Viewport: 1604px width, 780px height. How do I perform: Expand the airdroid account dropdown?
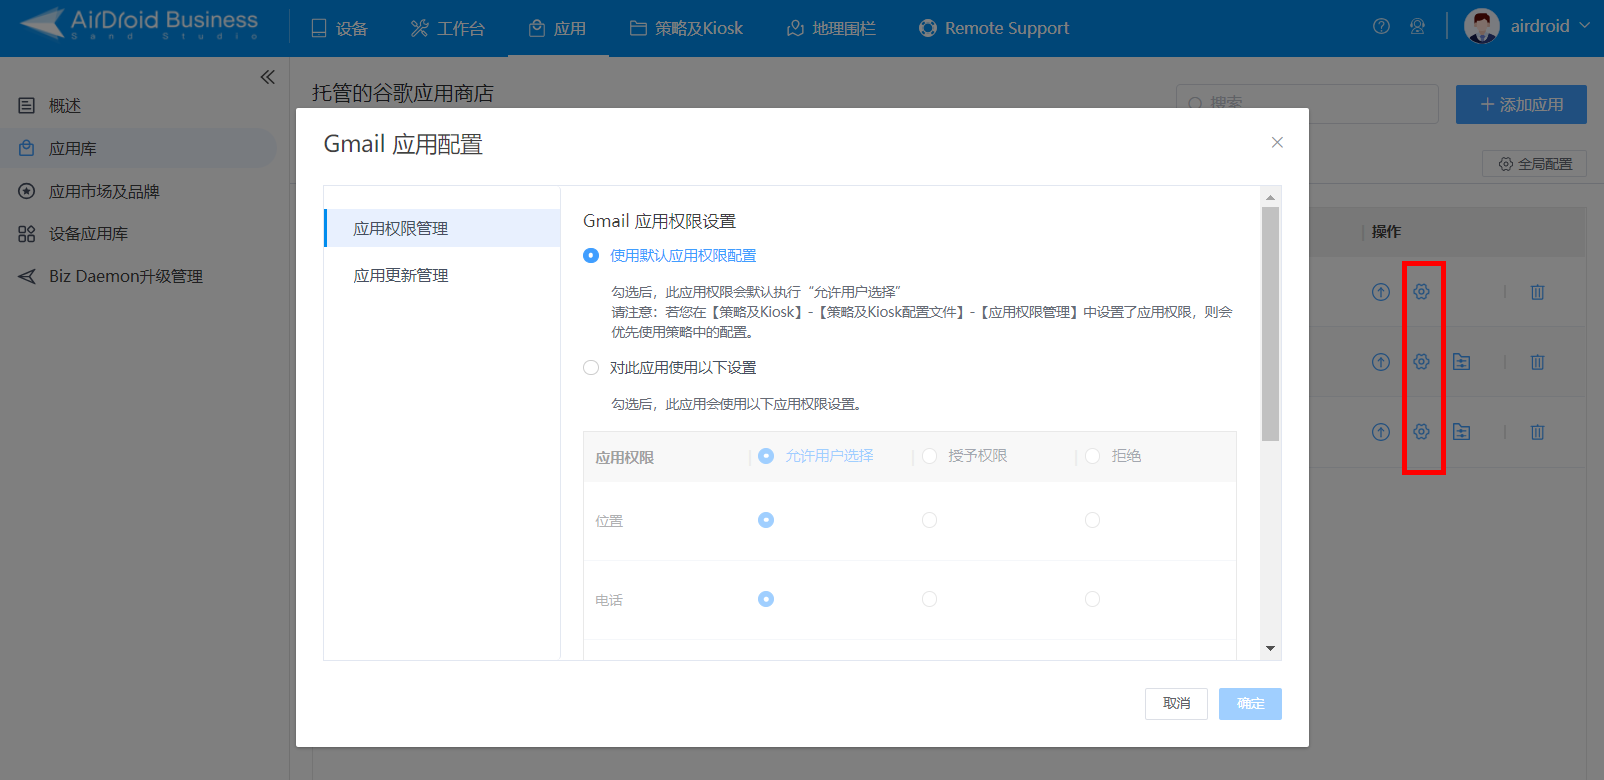click(1549, 26)
